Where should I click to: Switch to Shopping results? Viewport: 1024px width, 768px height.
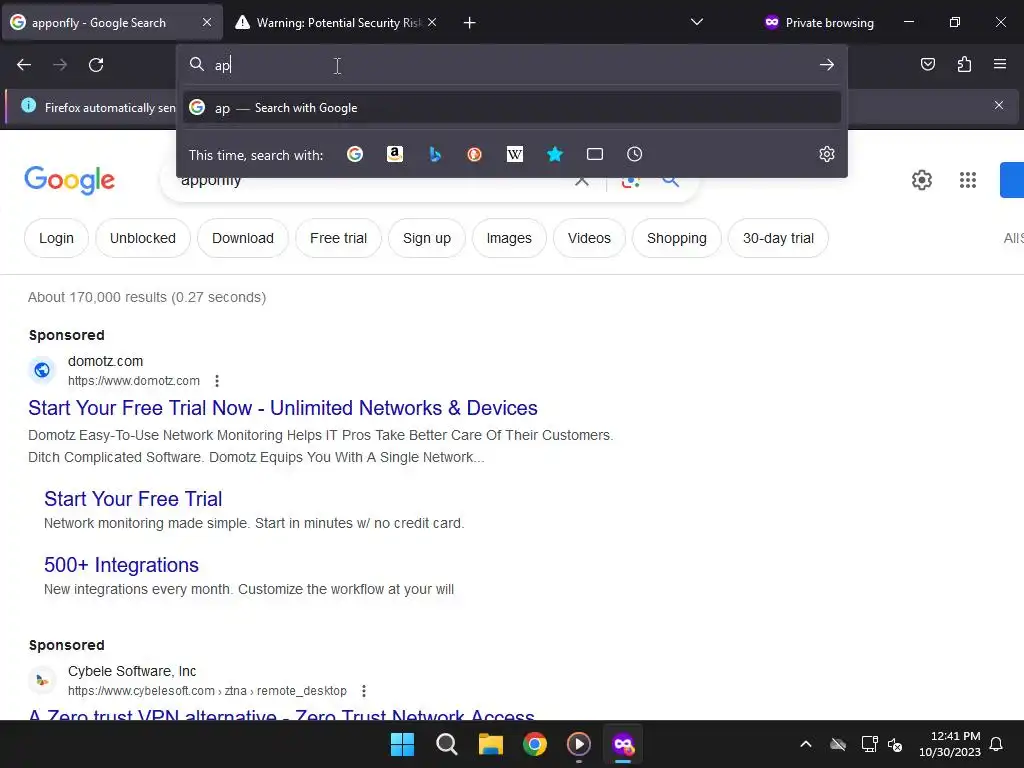coord(677,238)
